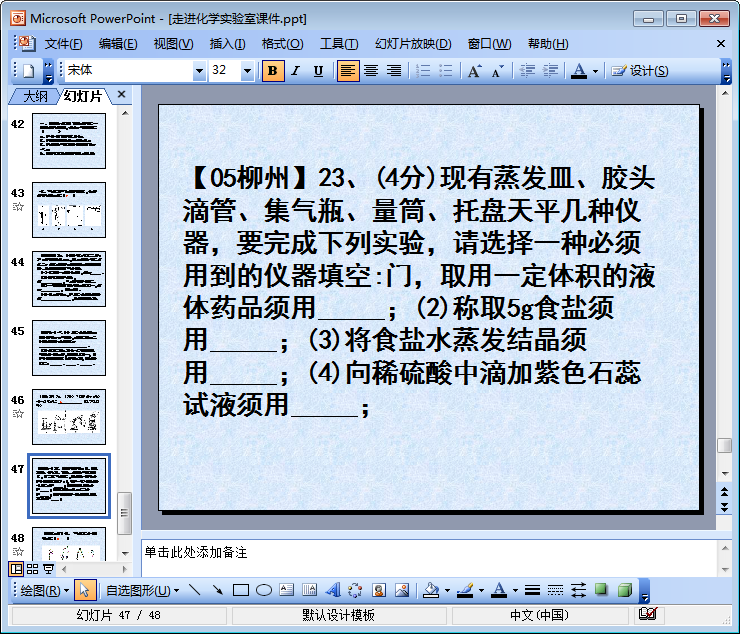
Task: Select slide 48 thumbnail
Action: click(x=69, y=544)
